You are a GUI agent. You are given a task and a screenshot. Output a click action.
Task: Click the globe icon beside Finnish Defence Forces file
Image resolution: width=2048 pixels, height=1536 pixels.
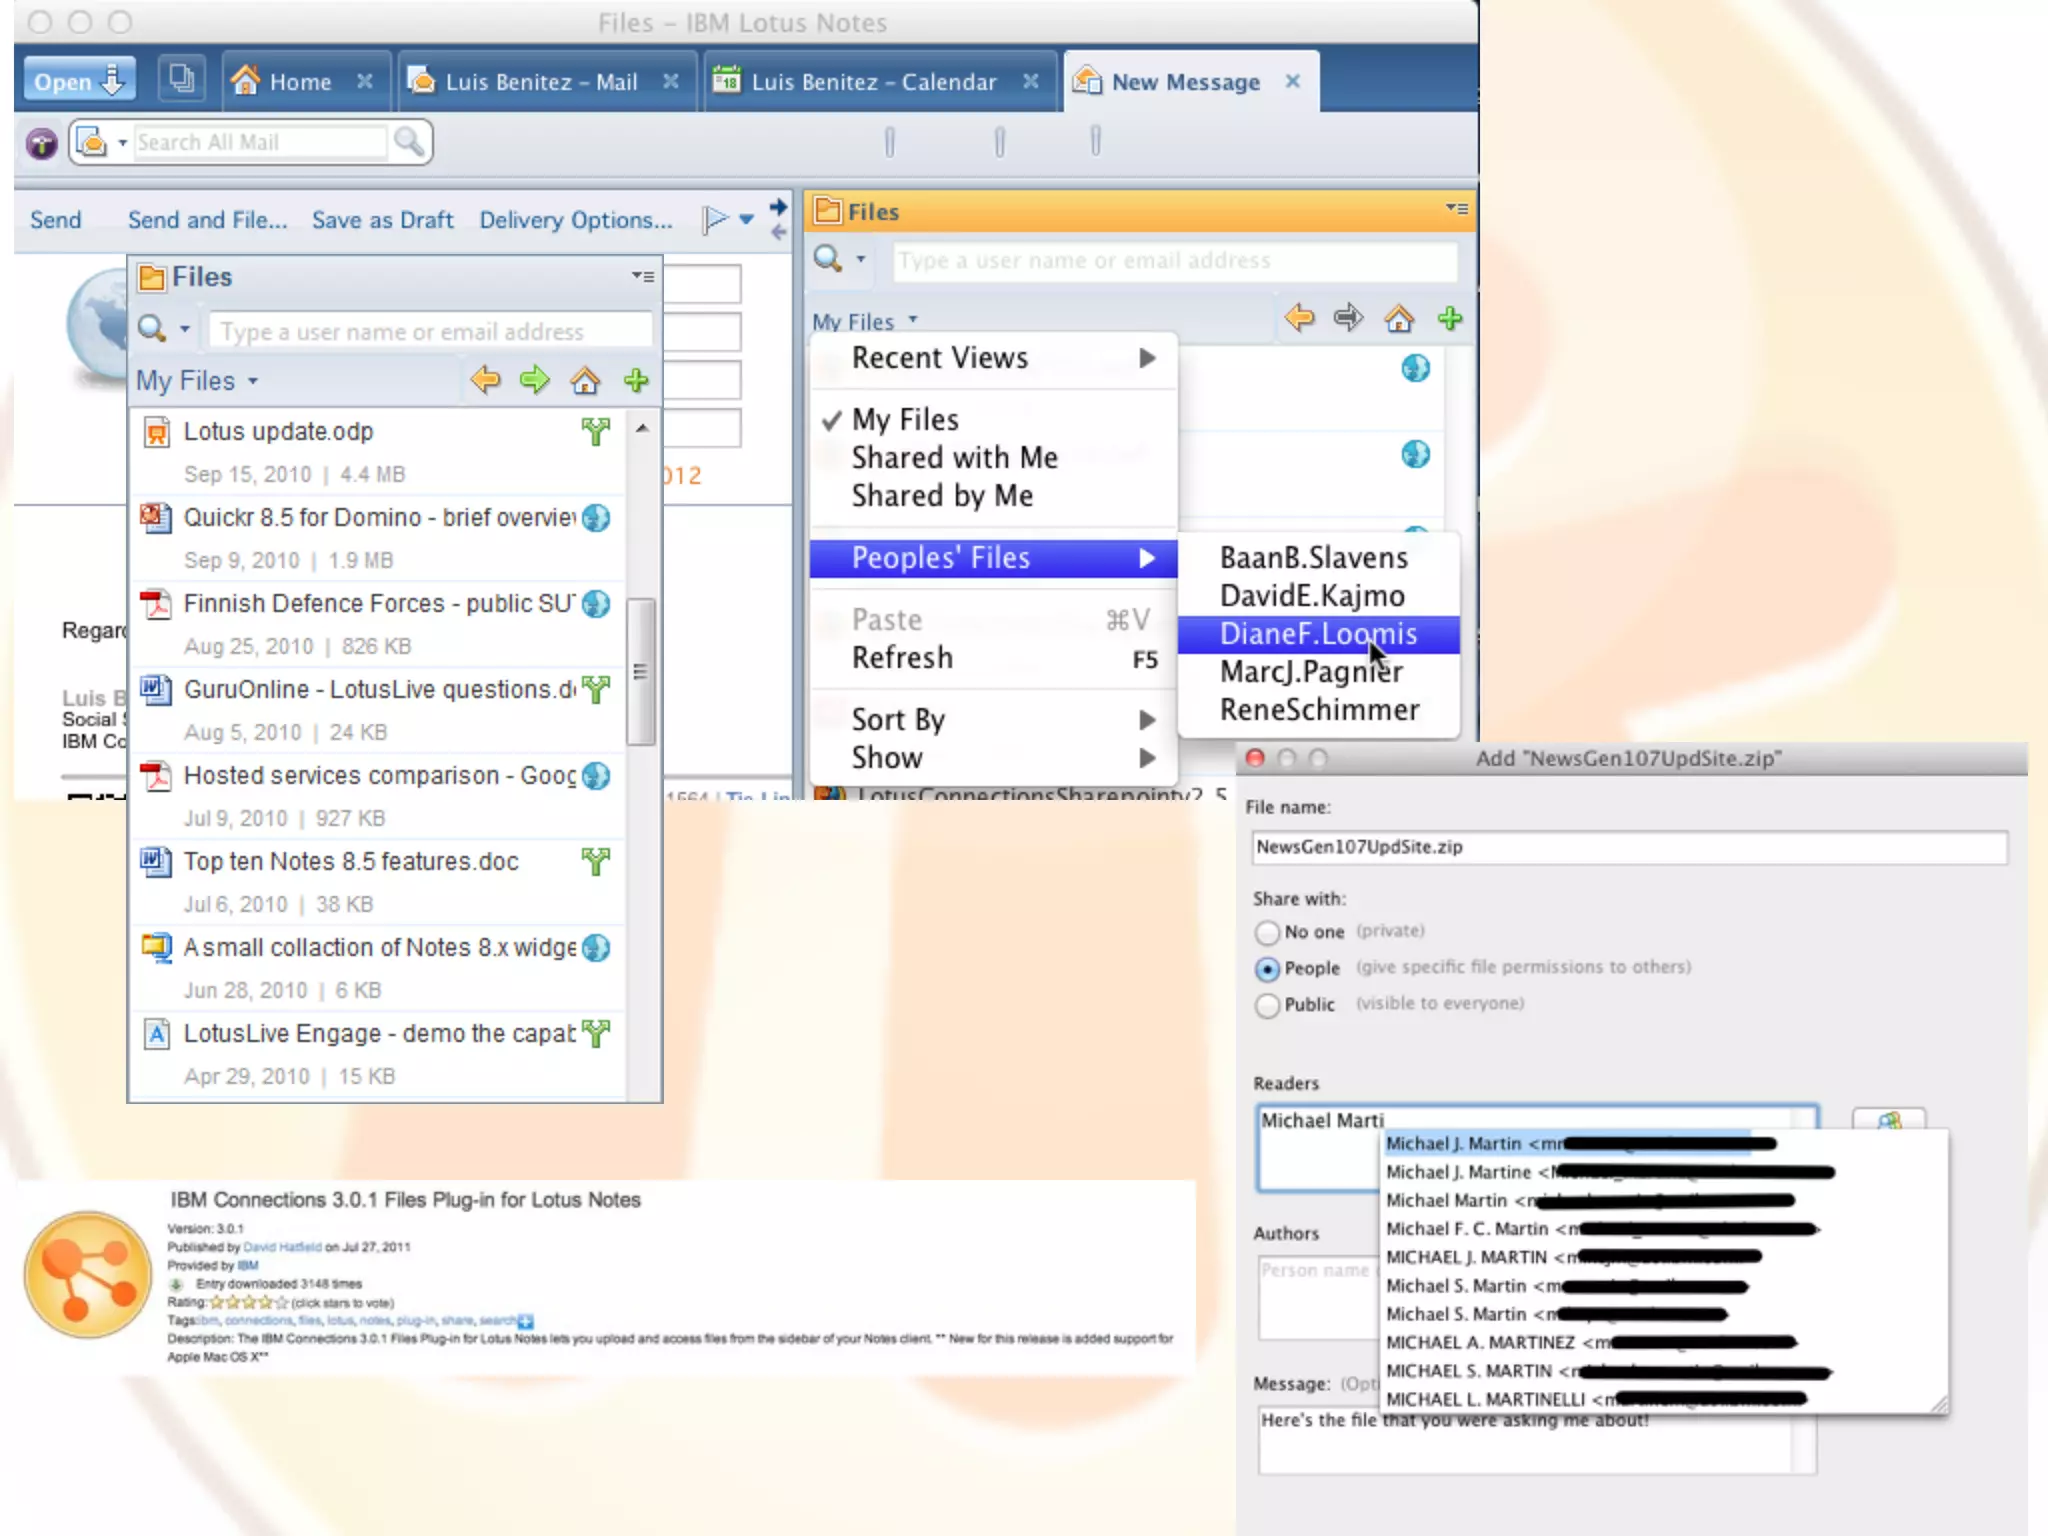[596, 604]
